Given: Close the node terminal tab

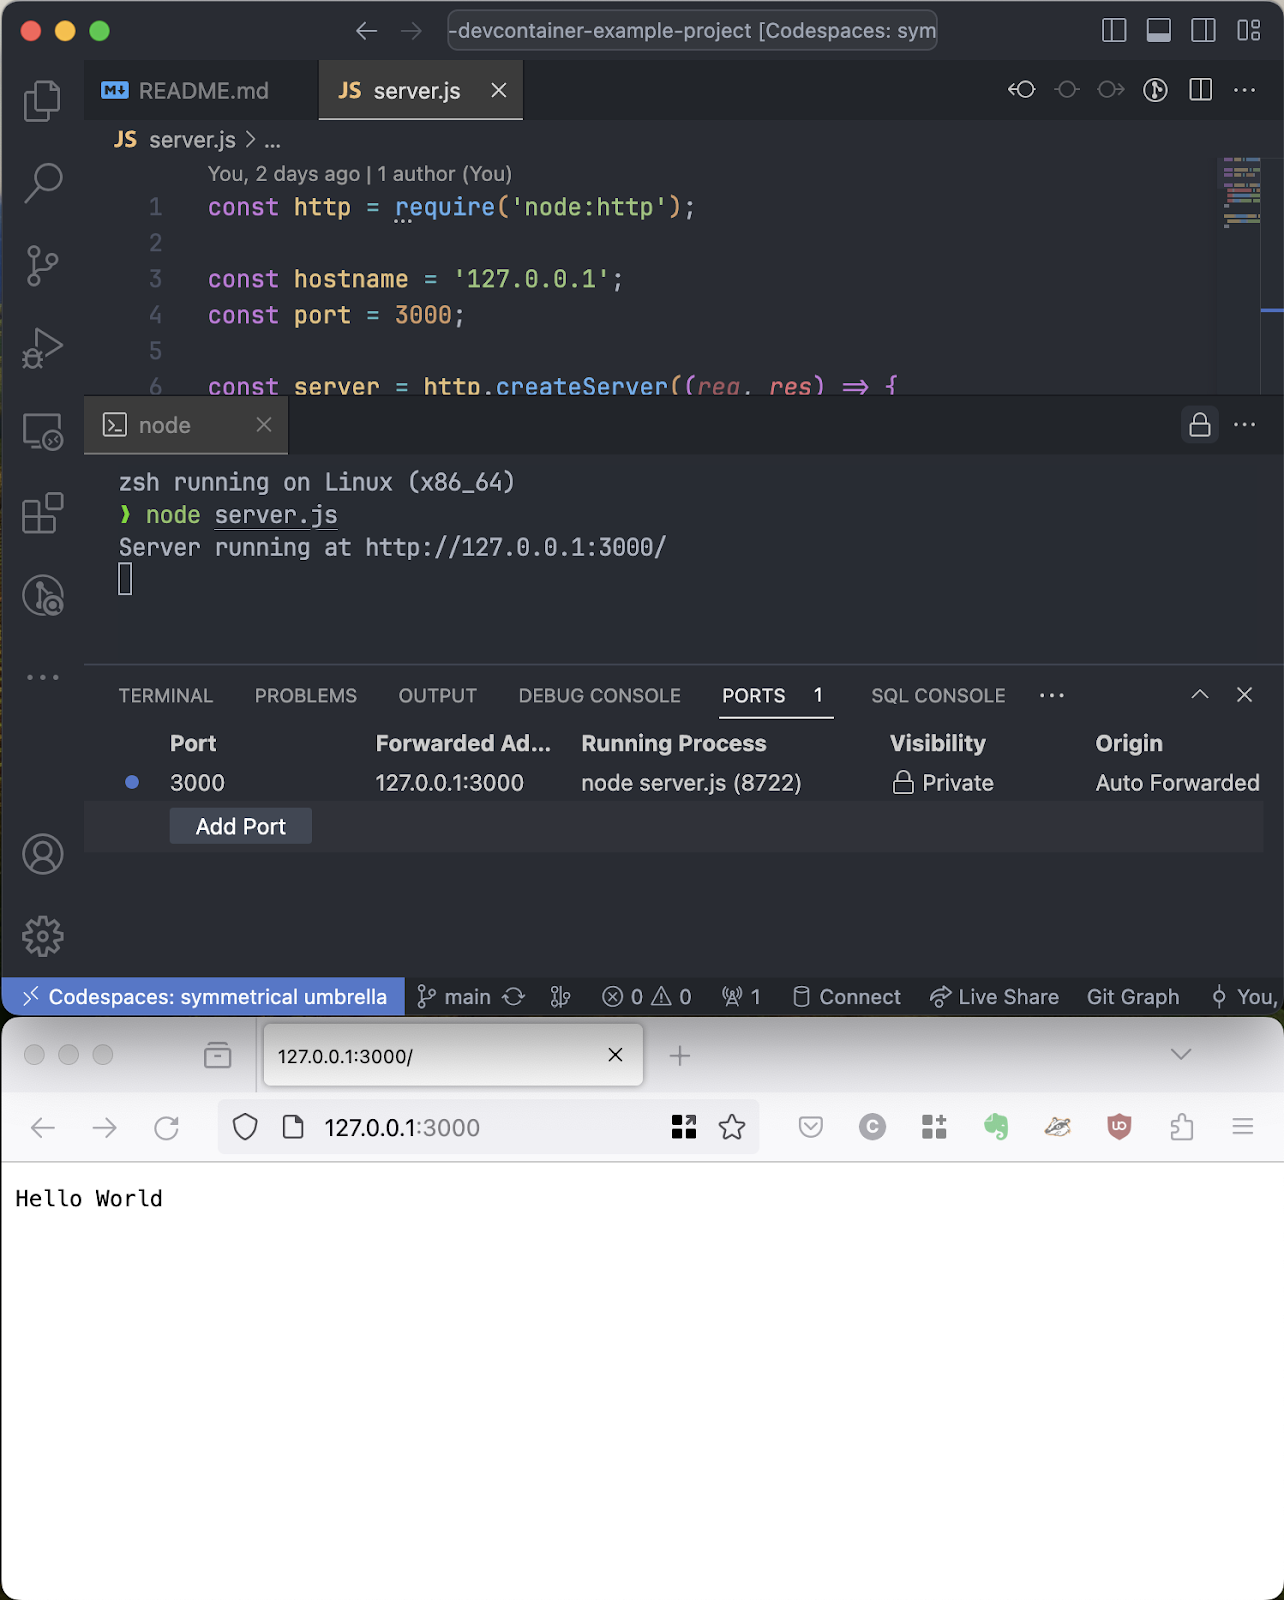Looking at the screenshot, I should tap(264, 425).
